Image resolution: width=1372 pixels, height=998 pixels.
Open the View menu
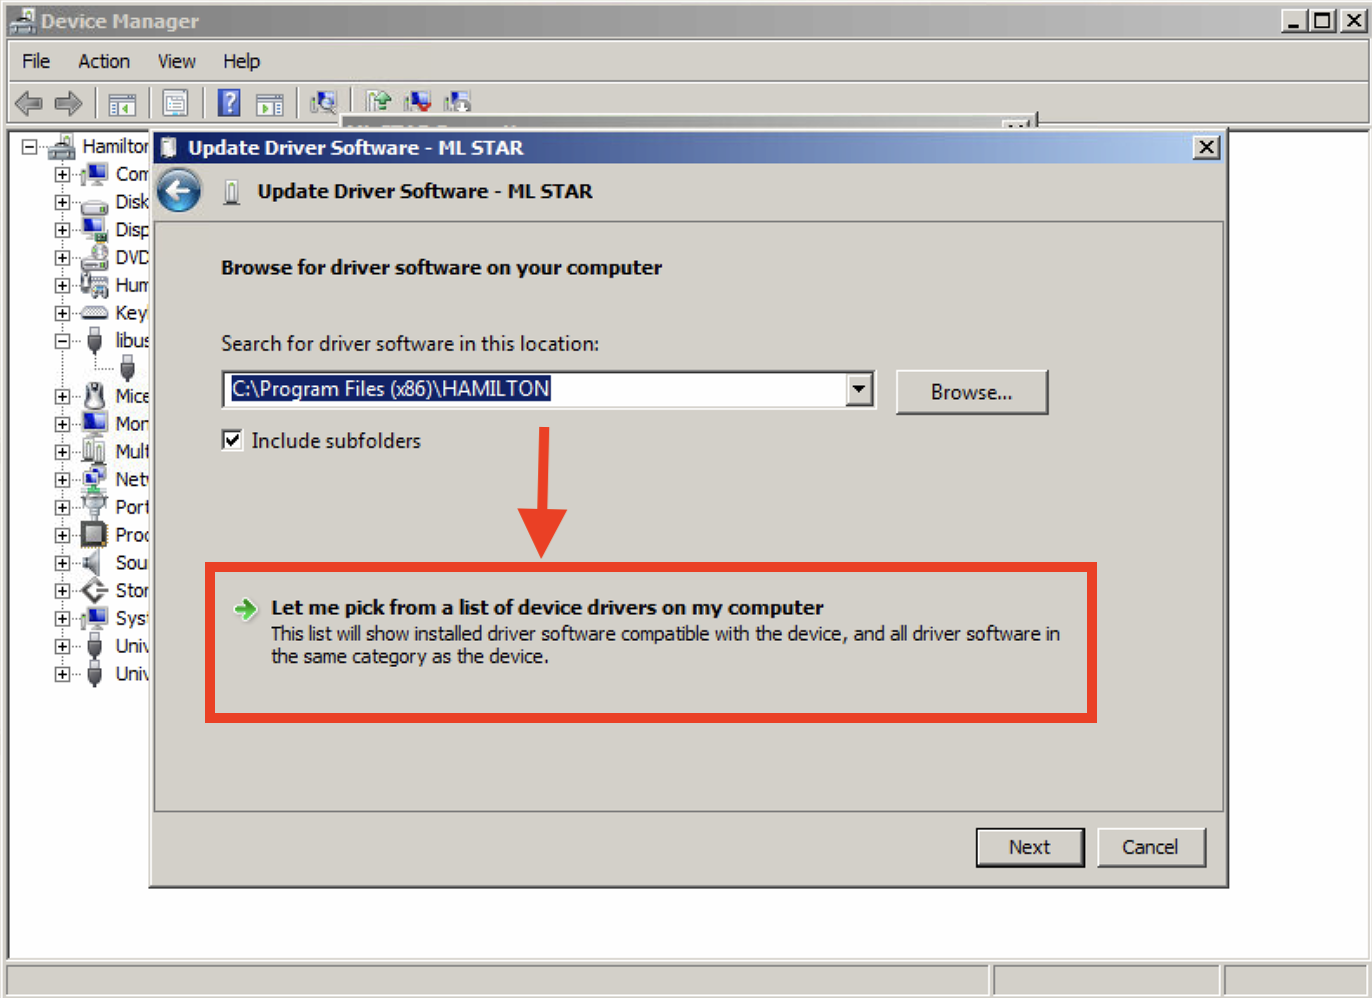tap(176, 61)
